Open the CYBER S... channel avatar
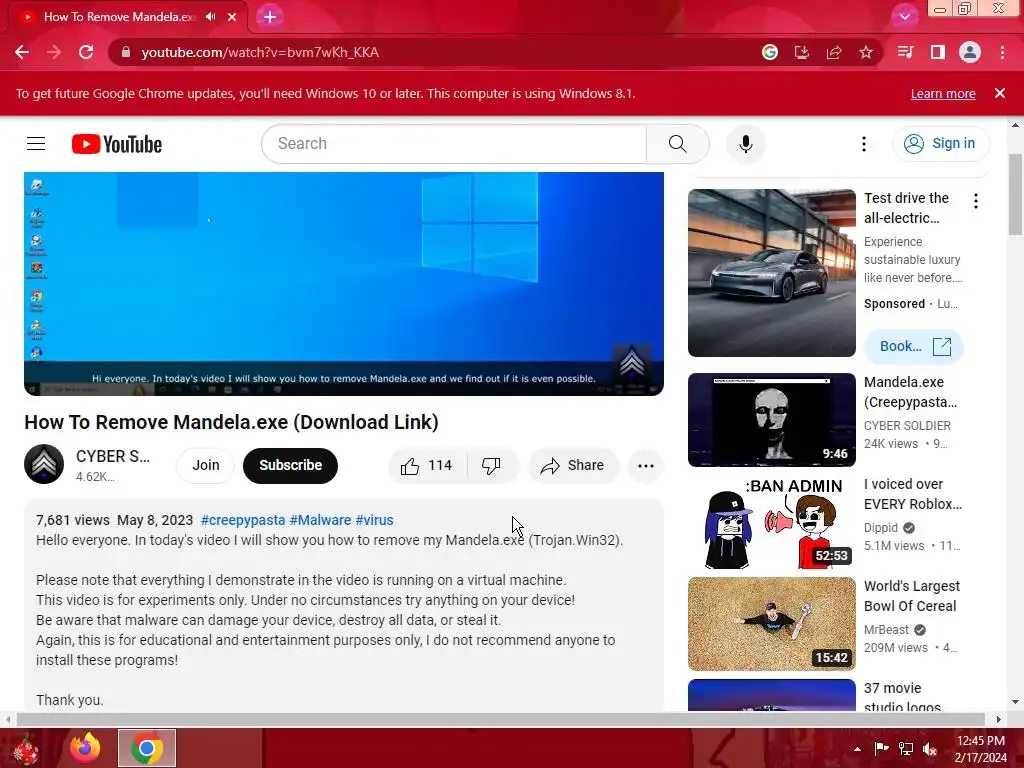This screenshot has width=1024, height=768. tap(44, 464)
